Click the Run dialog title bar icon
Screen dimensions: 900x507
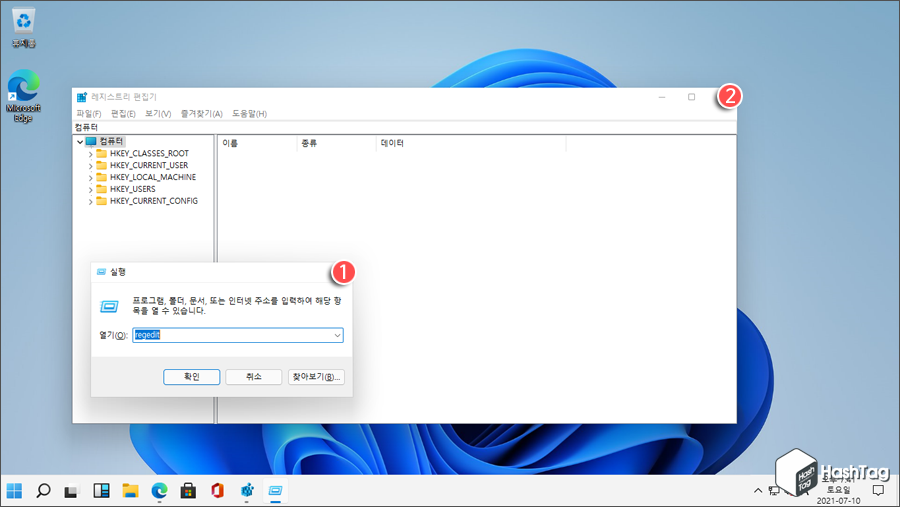coord(102,272)
